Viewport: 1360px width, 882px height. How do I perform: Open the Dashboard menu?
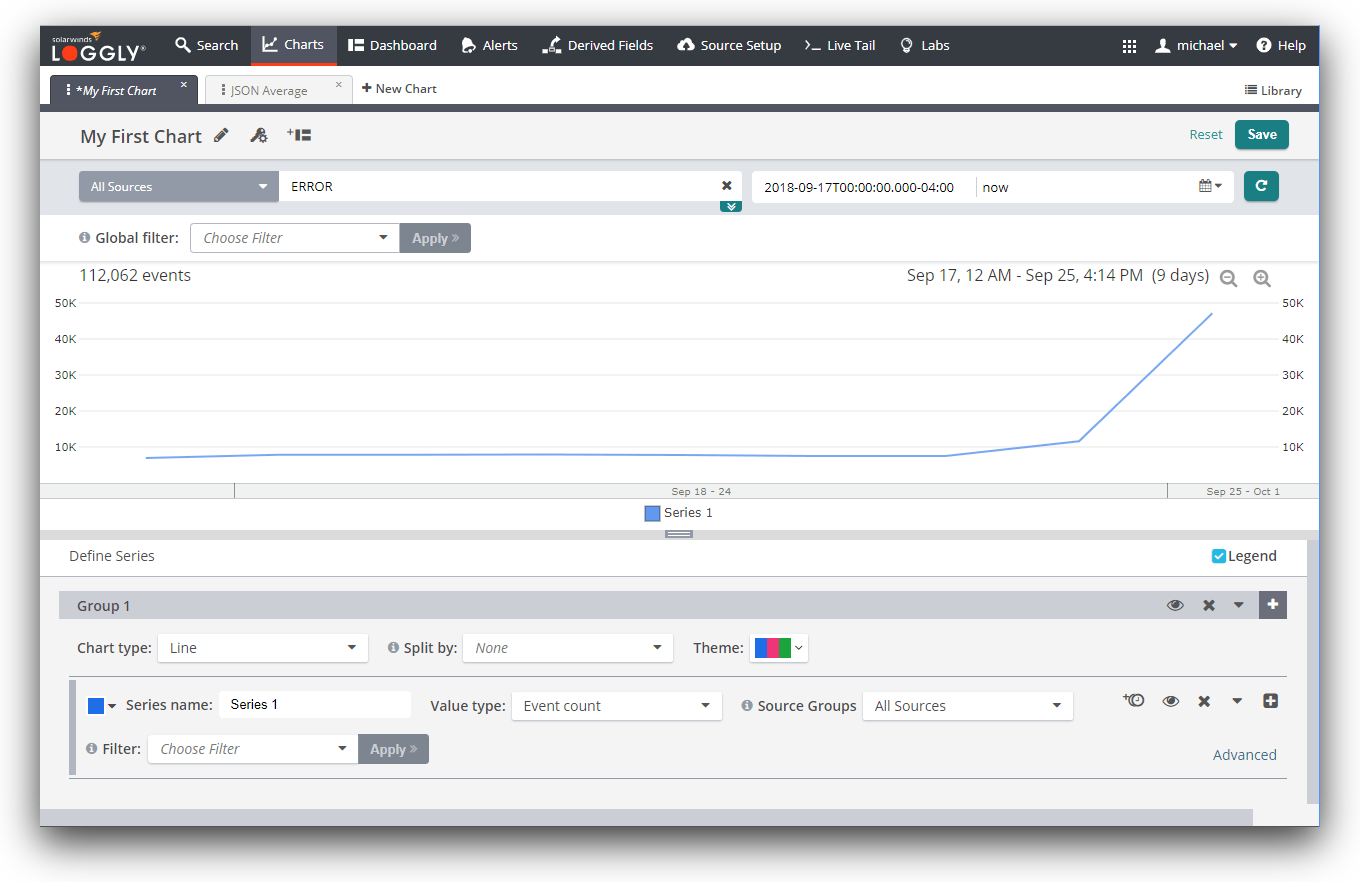click(392, 46)
